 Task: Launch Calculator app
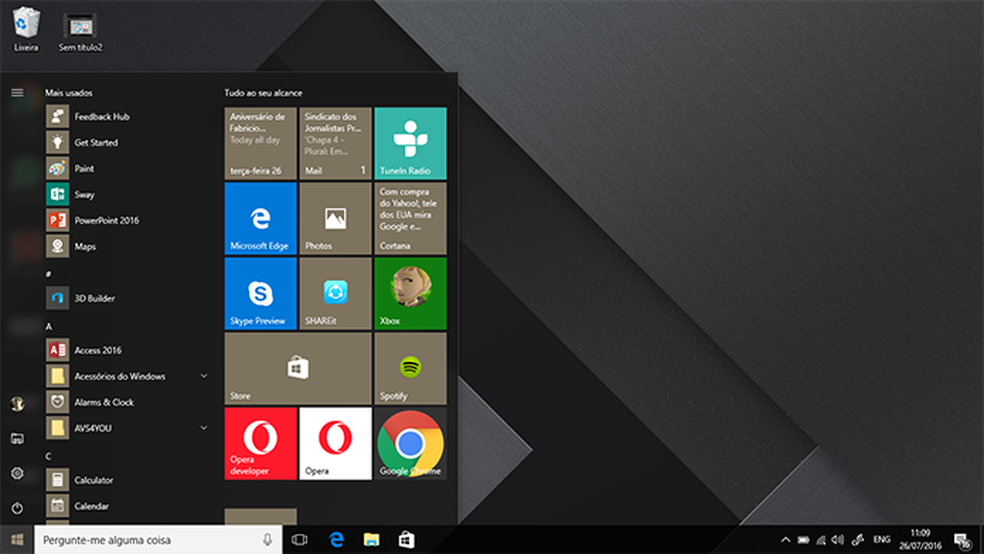126,480
